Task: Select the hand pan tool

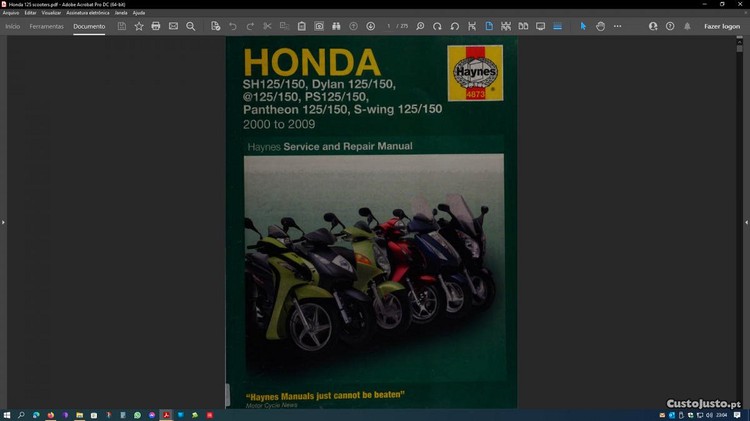Action: pyautogui.click(x=600, y=26)
